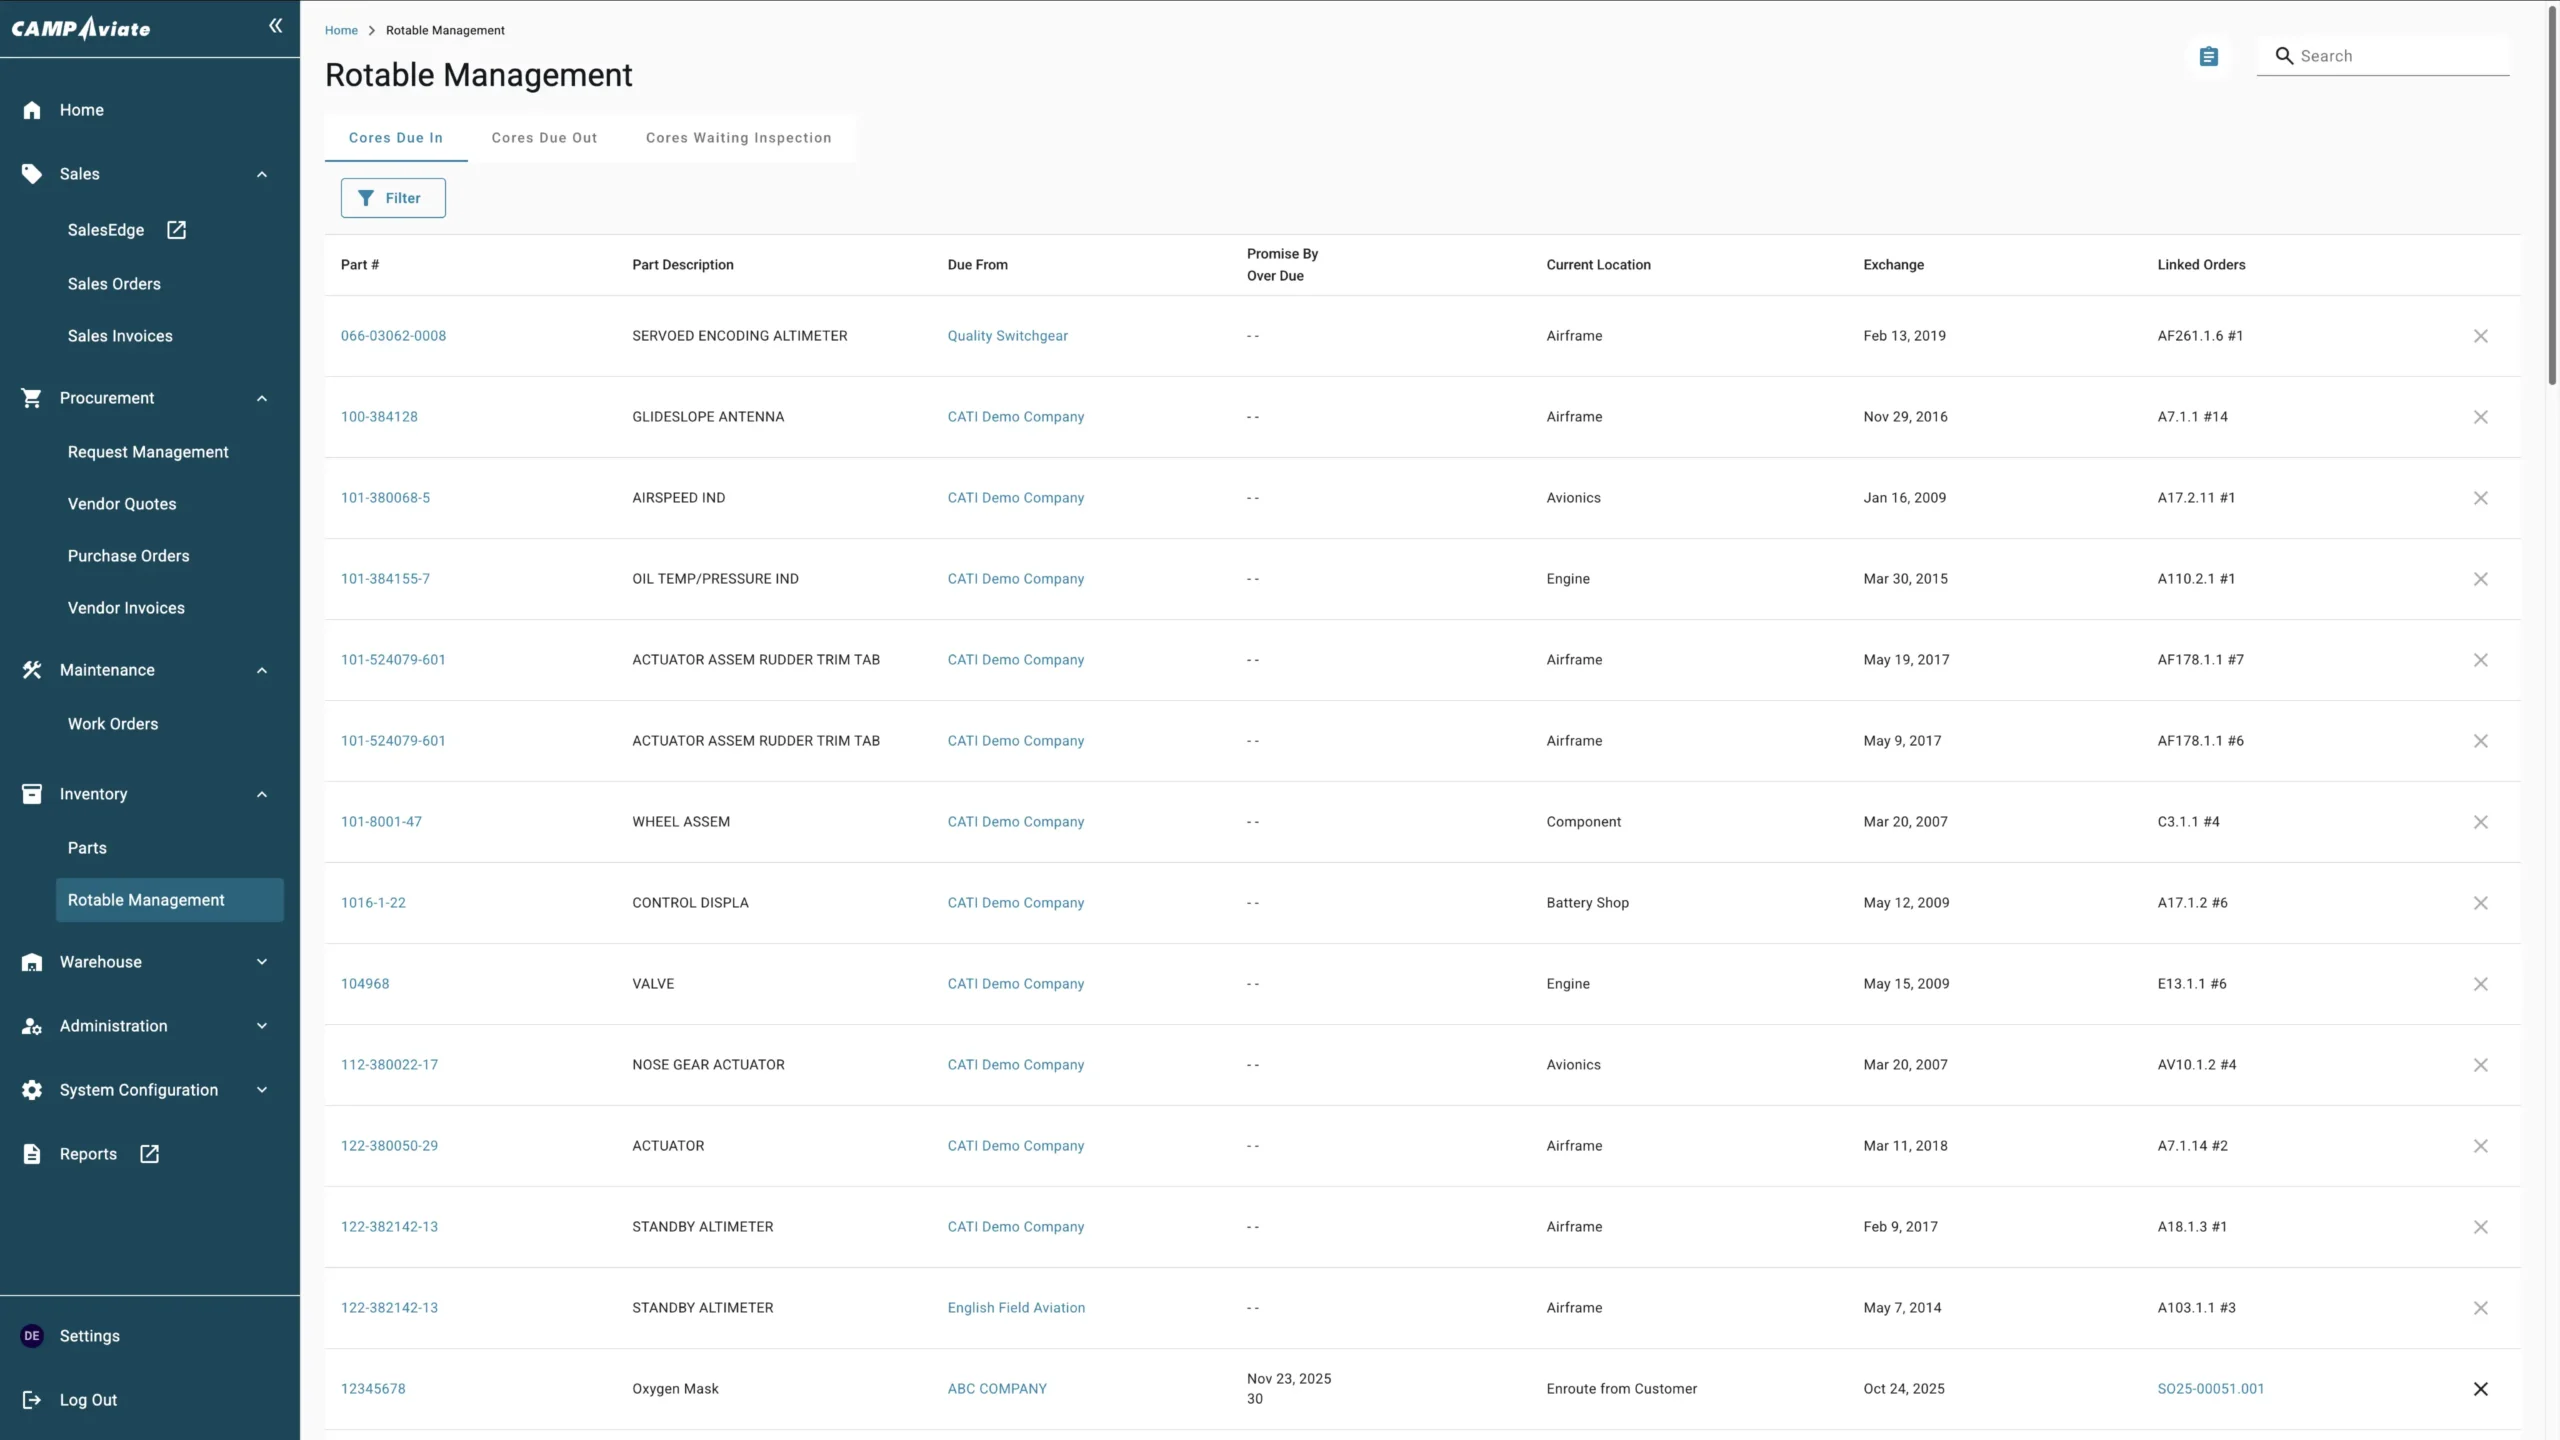Collapse the Inventory section chevron
The width and height of the screenshot is (2560, 1440).
(x=262, y=794)
